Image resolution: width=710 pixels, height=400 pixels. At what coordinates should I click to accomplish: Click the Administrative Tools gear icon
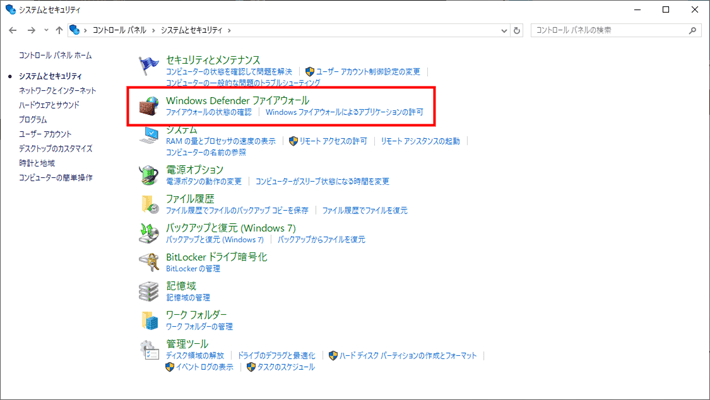[149, 350]
